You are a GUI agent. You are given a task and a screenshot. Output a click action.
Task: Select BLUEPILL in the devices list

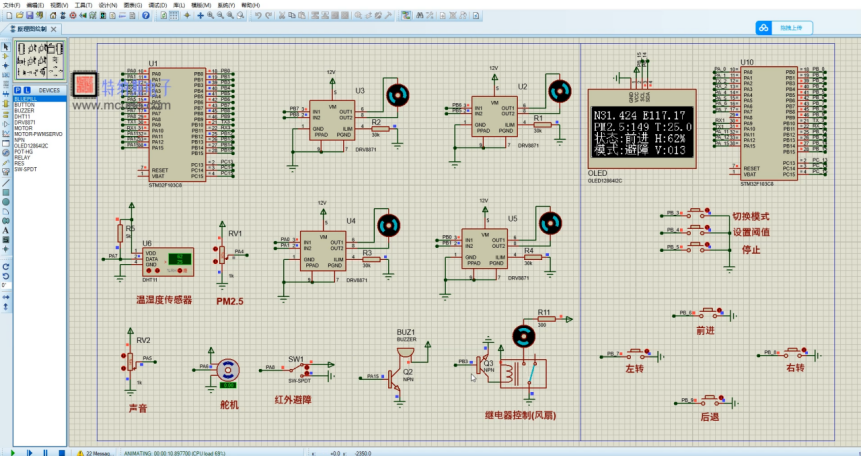[x=40, y=99]
